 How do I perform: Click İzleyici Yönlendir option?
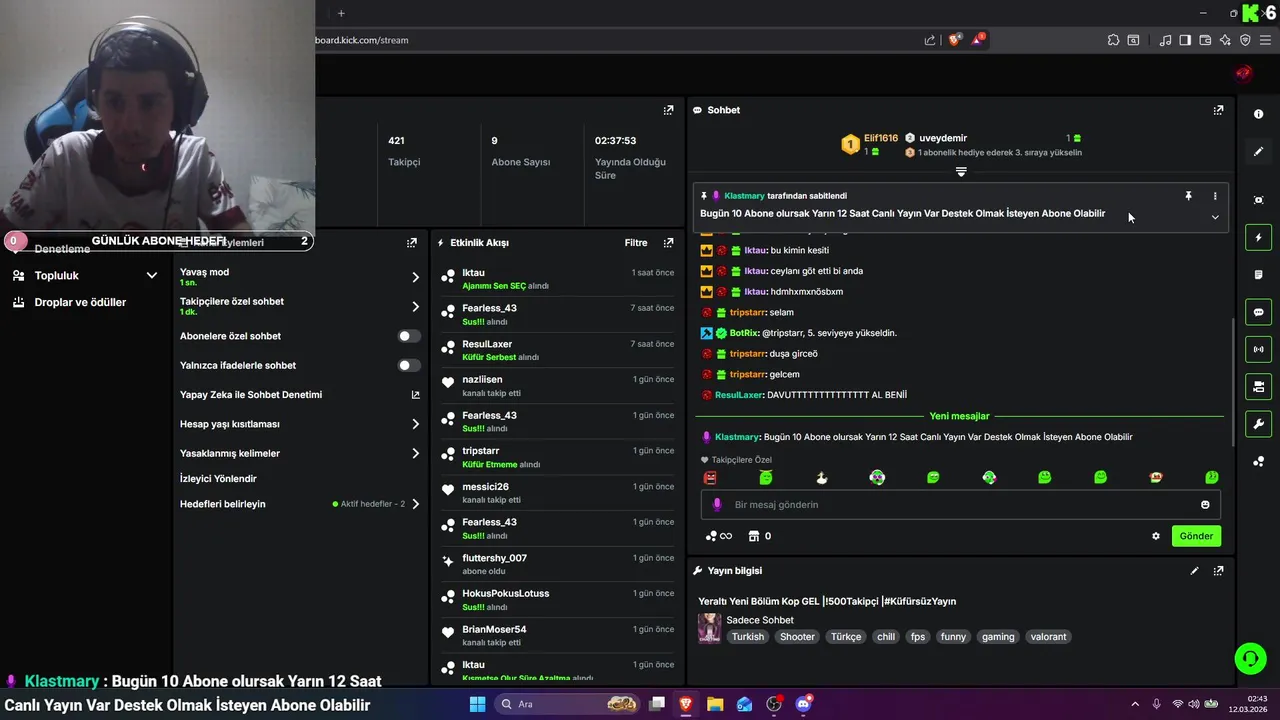coord(218,479)
